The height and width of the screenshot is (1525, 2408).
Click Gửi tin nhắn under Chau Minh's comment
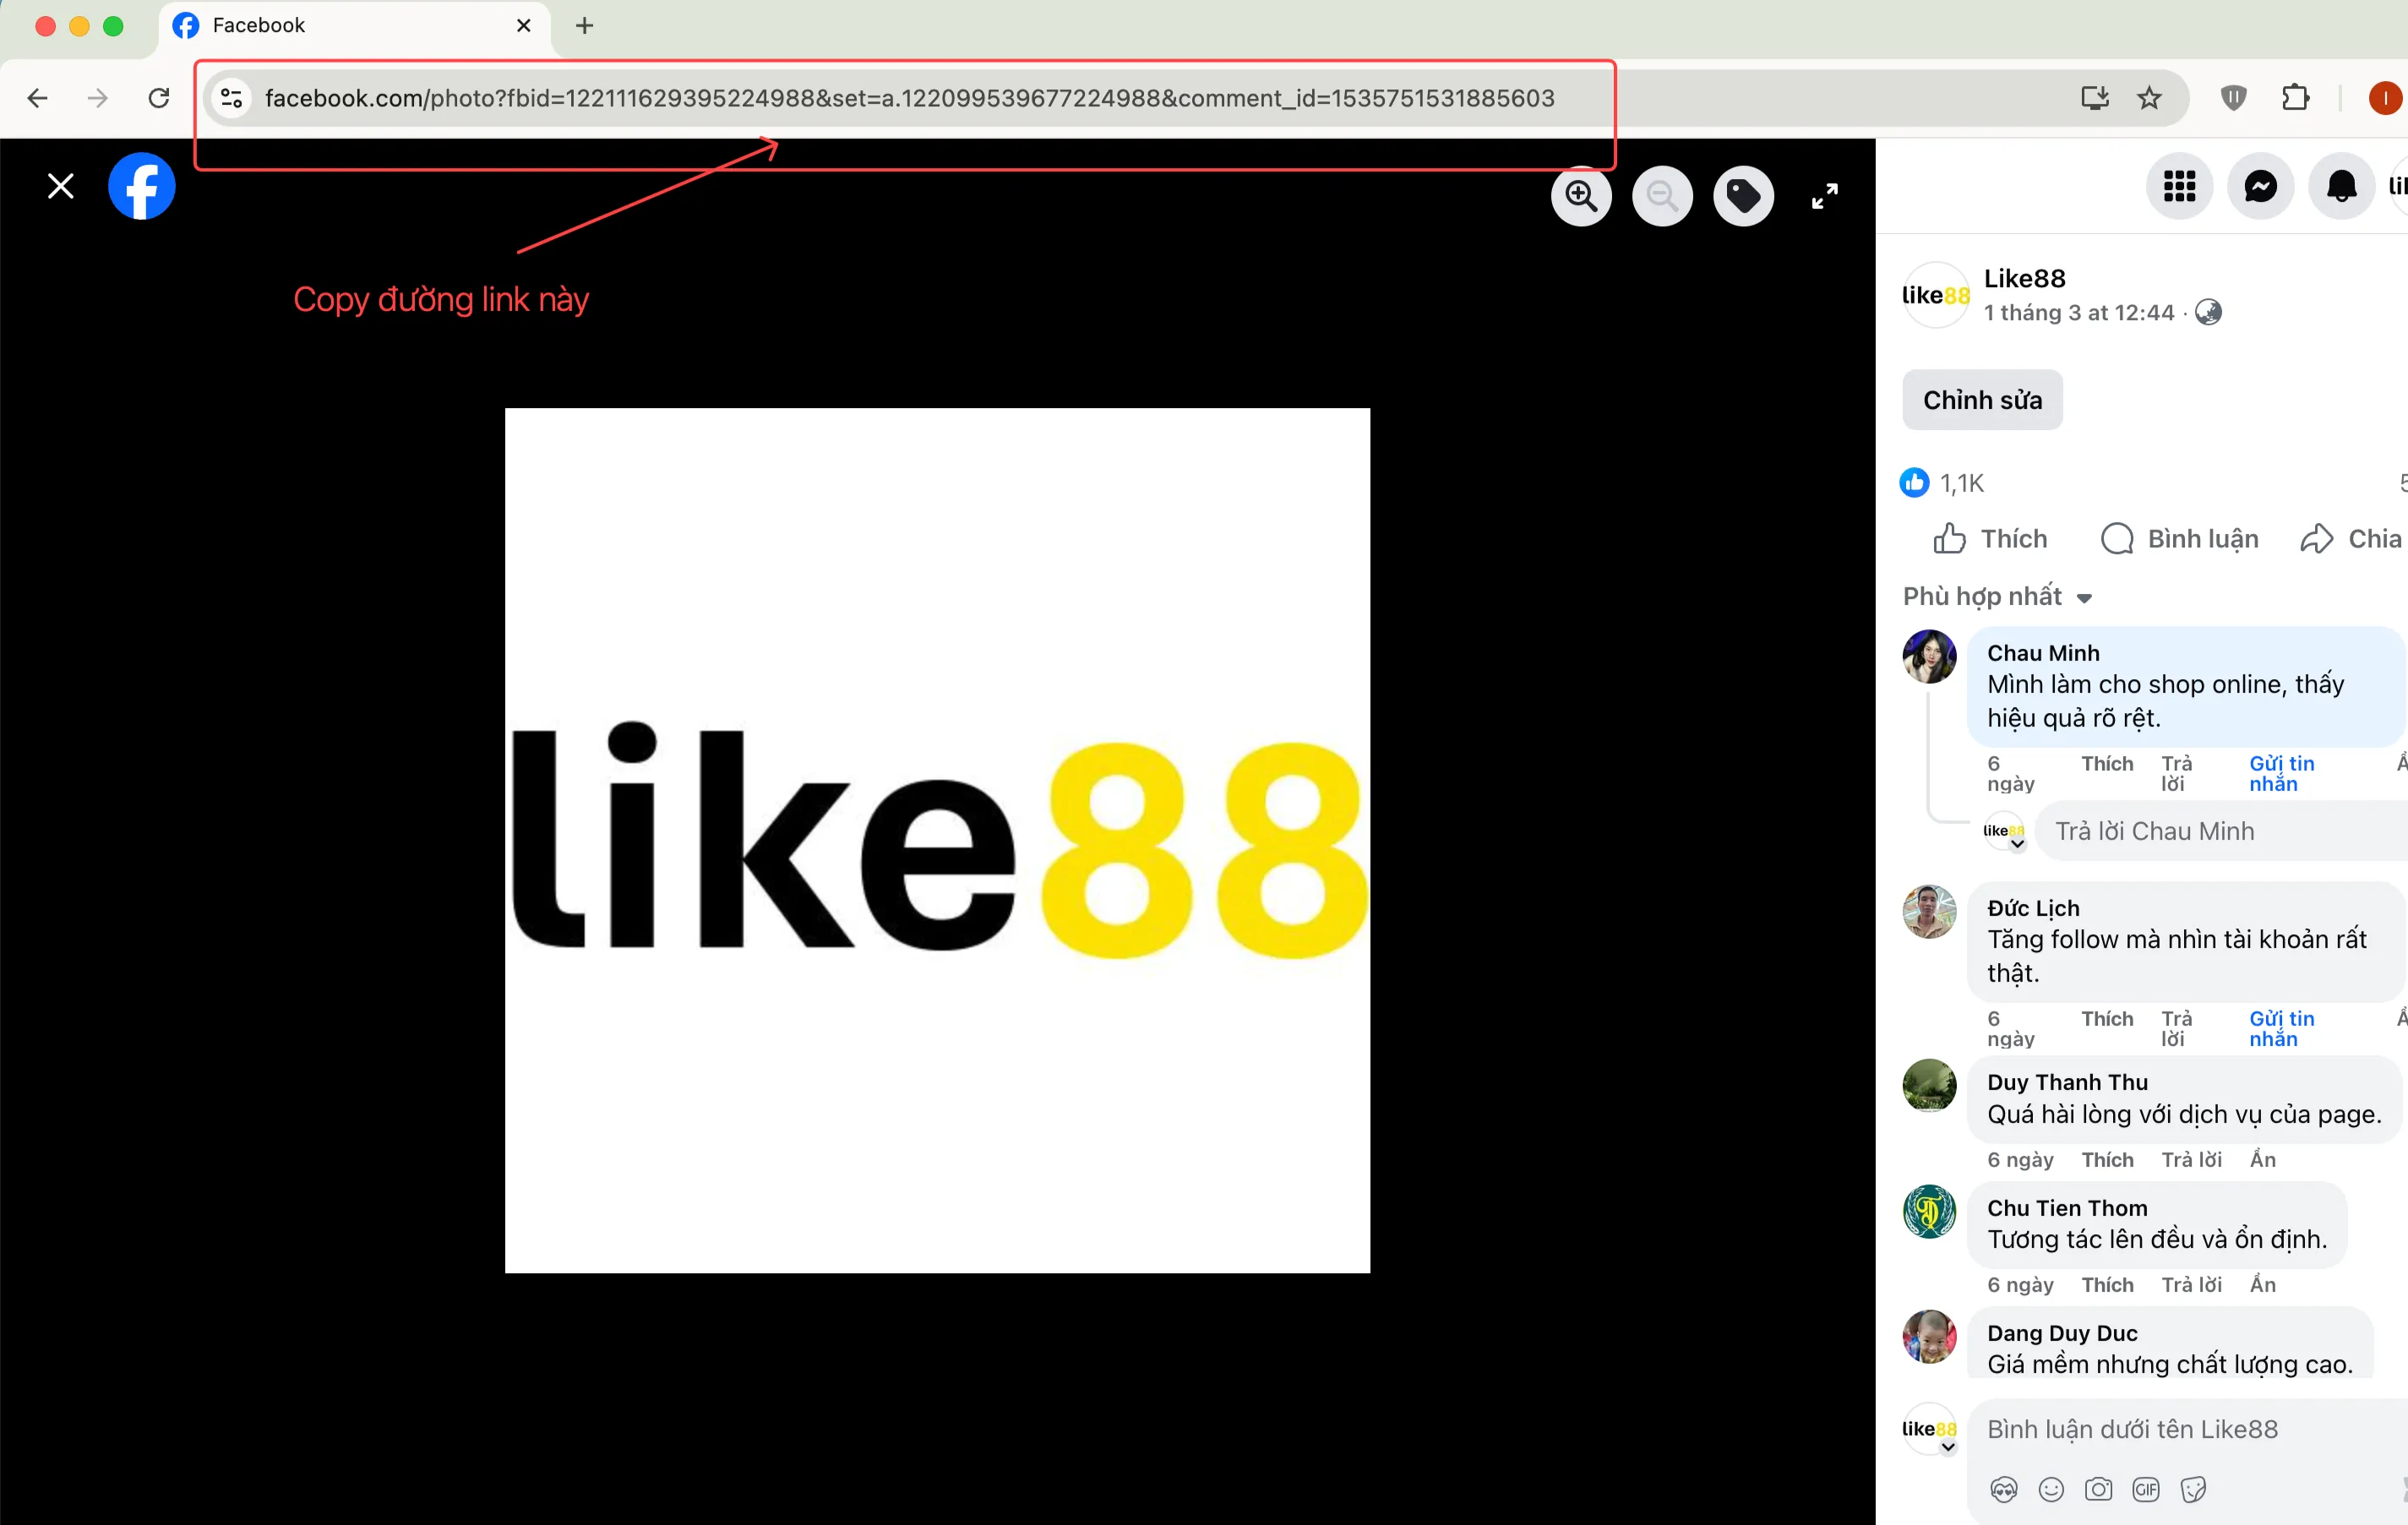pyautogui.click(x=2281, y=774)
